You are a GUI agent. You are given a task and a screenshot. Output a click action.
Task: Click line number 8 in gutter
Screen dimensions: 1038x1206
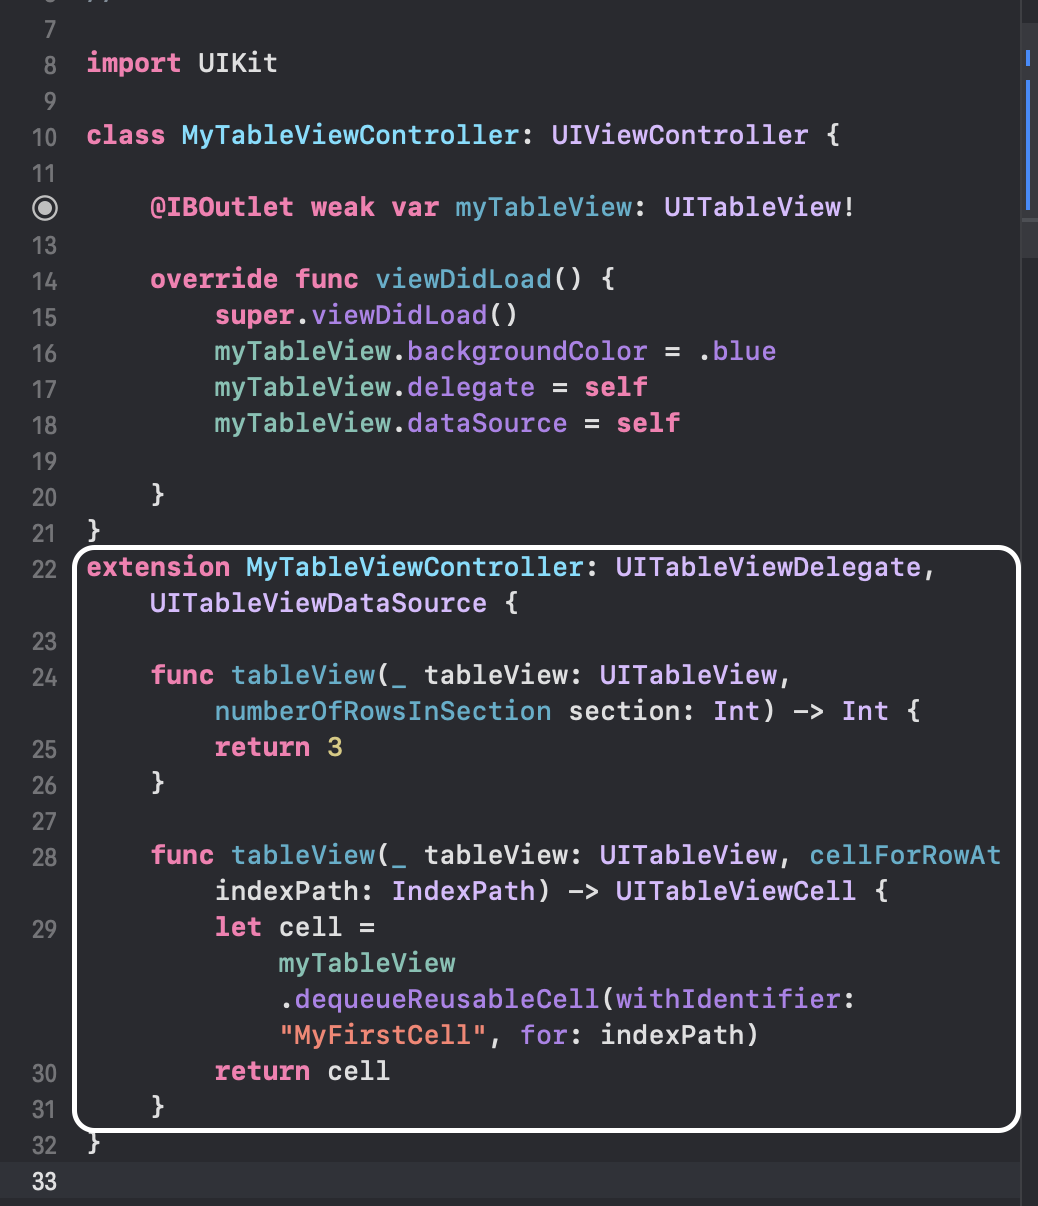50,66
